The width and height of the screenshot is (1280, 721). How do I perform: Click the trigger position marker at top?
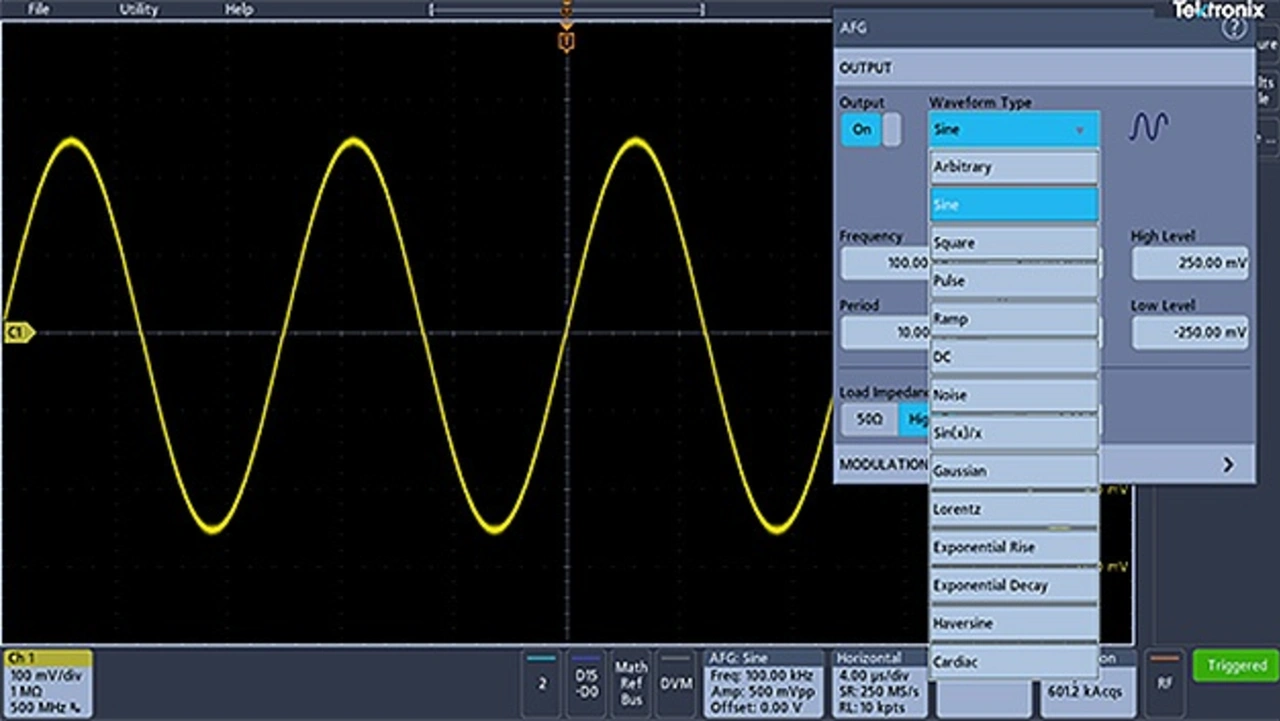click(567, 42)
